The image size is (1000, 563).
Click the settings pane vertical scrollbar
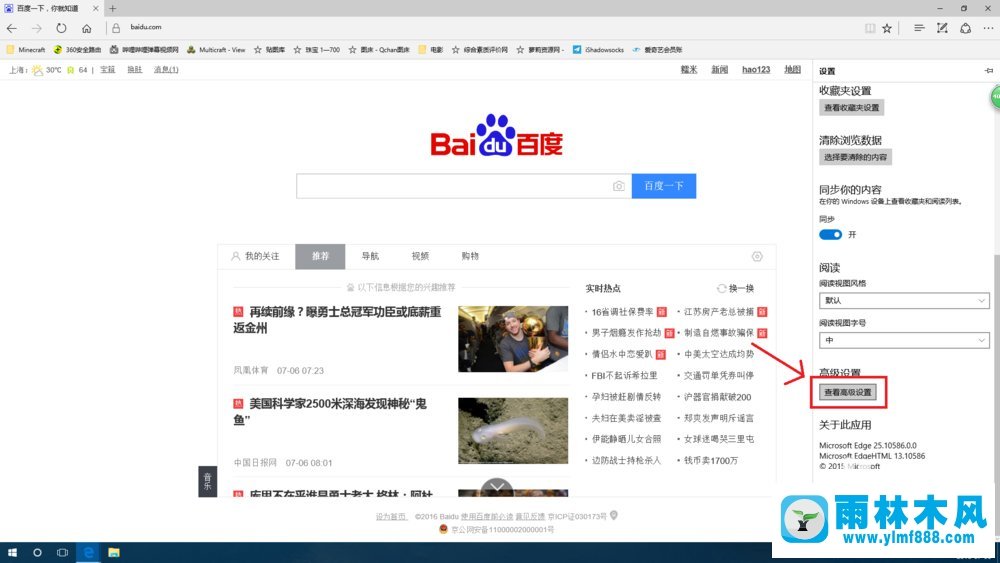point(996,370)
